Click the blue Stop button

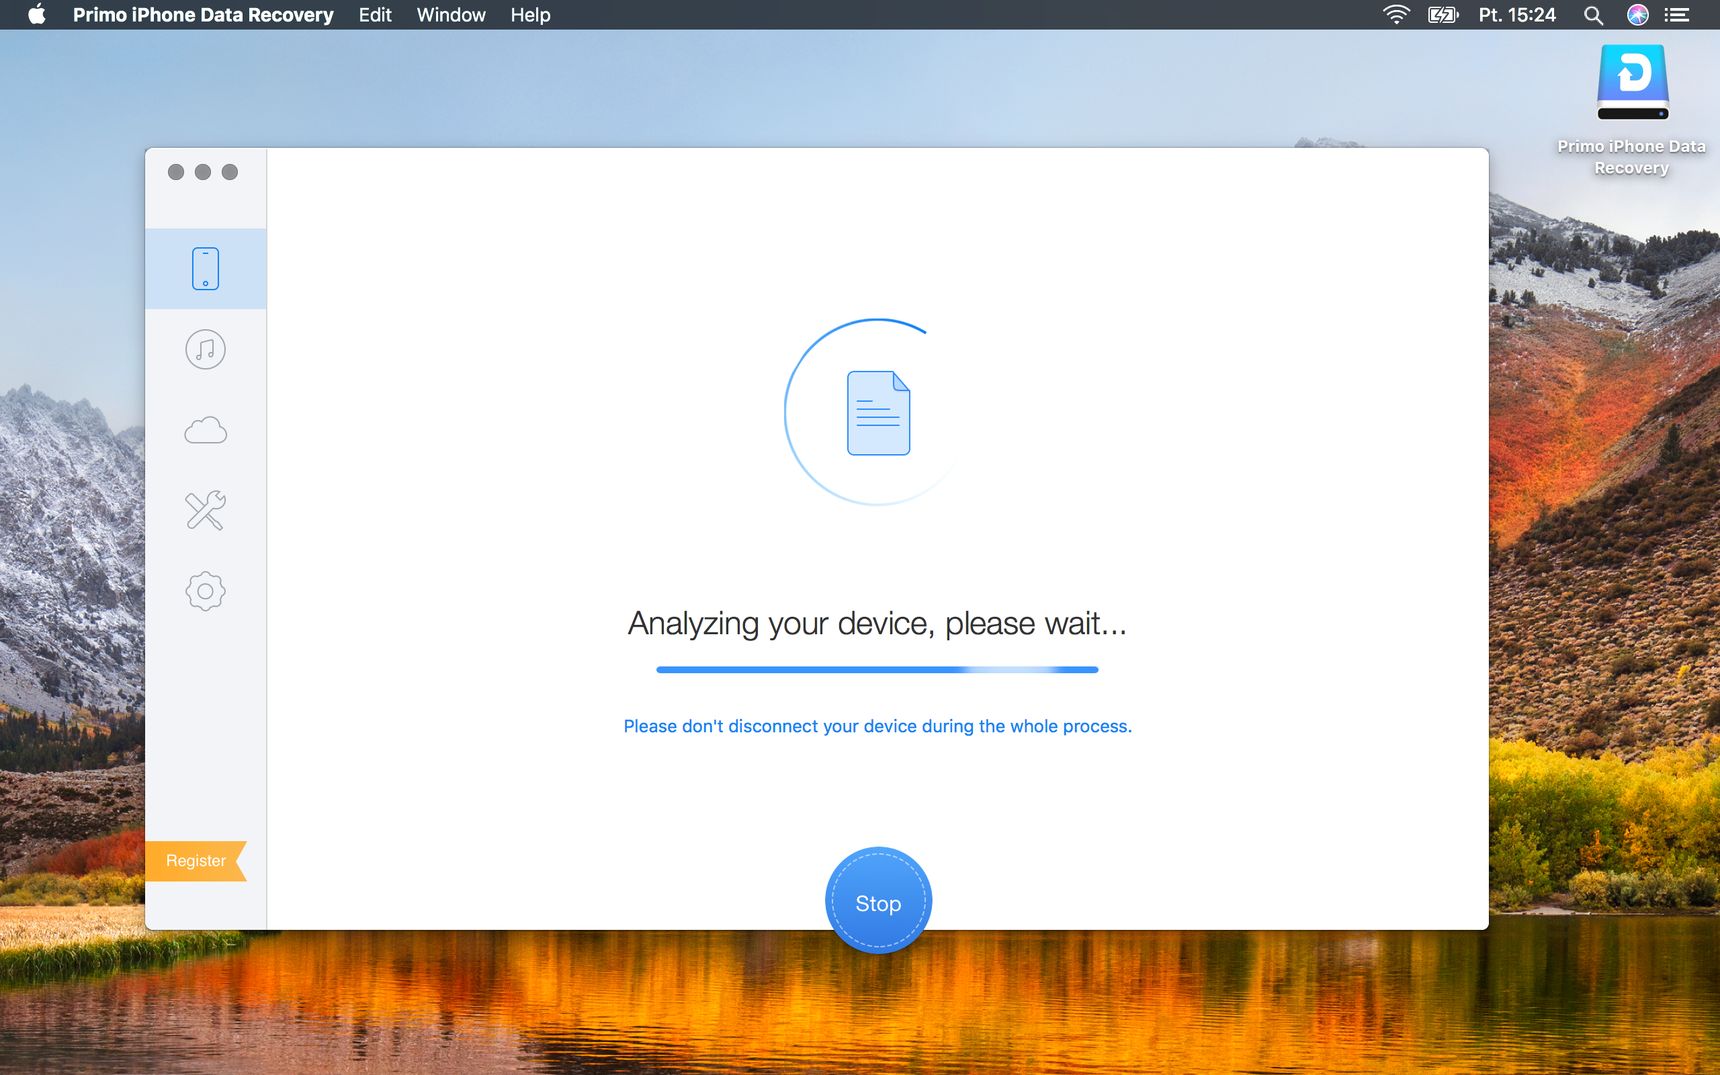tap(878, 901)
